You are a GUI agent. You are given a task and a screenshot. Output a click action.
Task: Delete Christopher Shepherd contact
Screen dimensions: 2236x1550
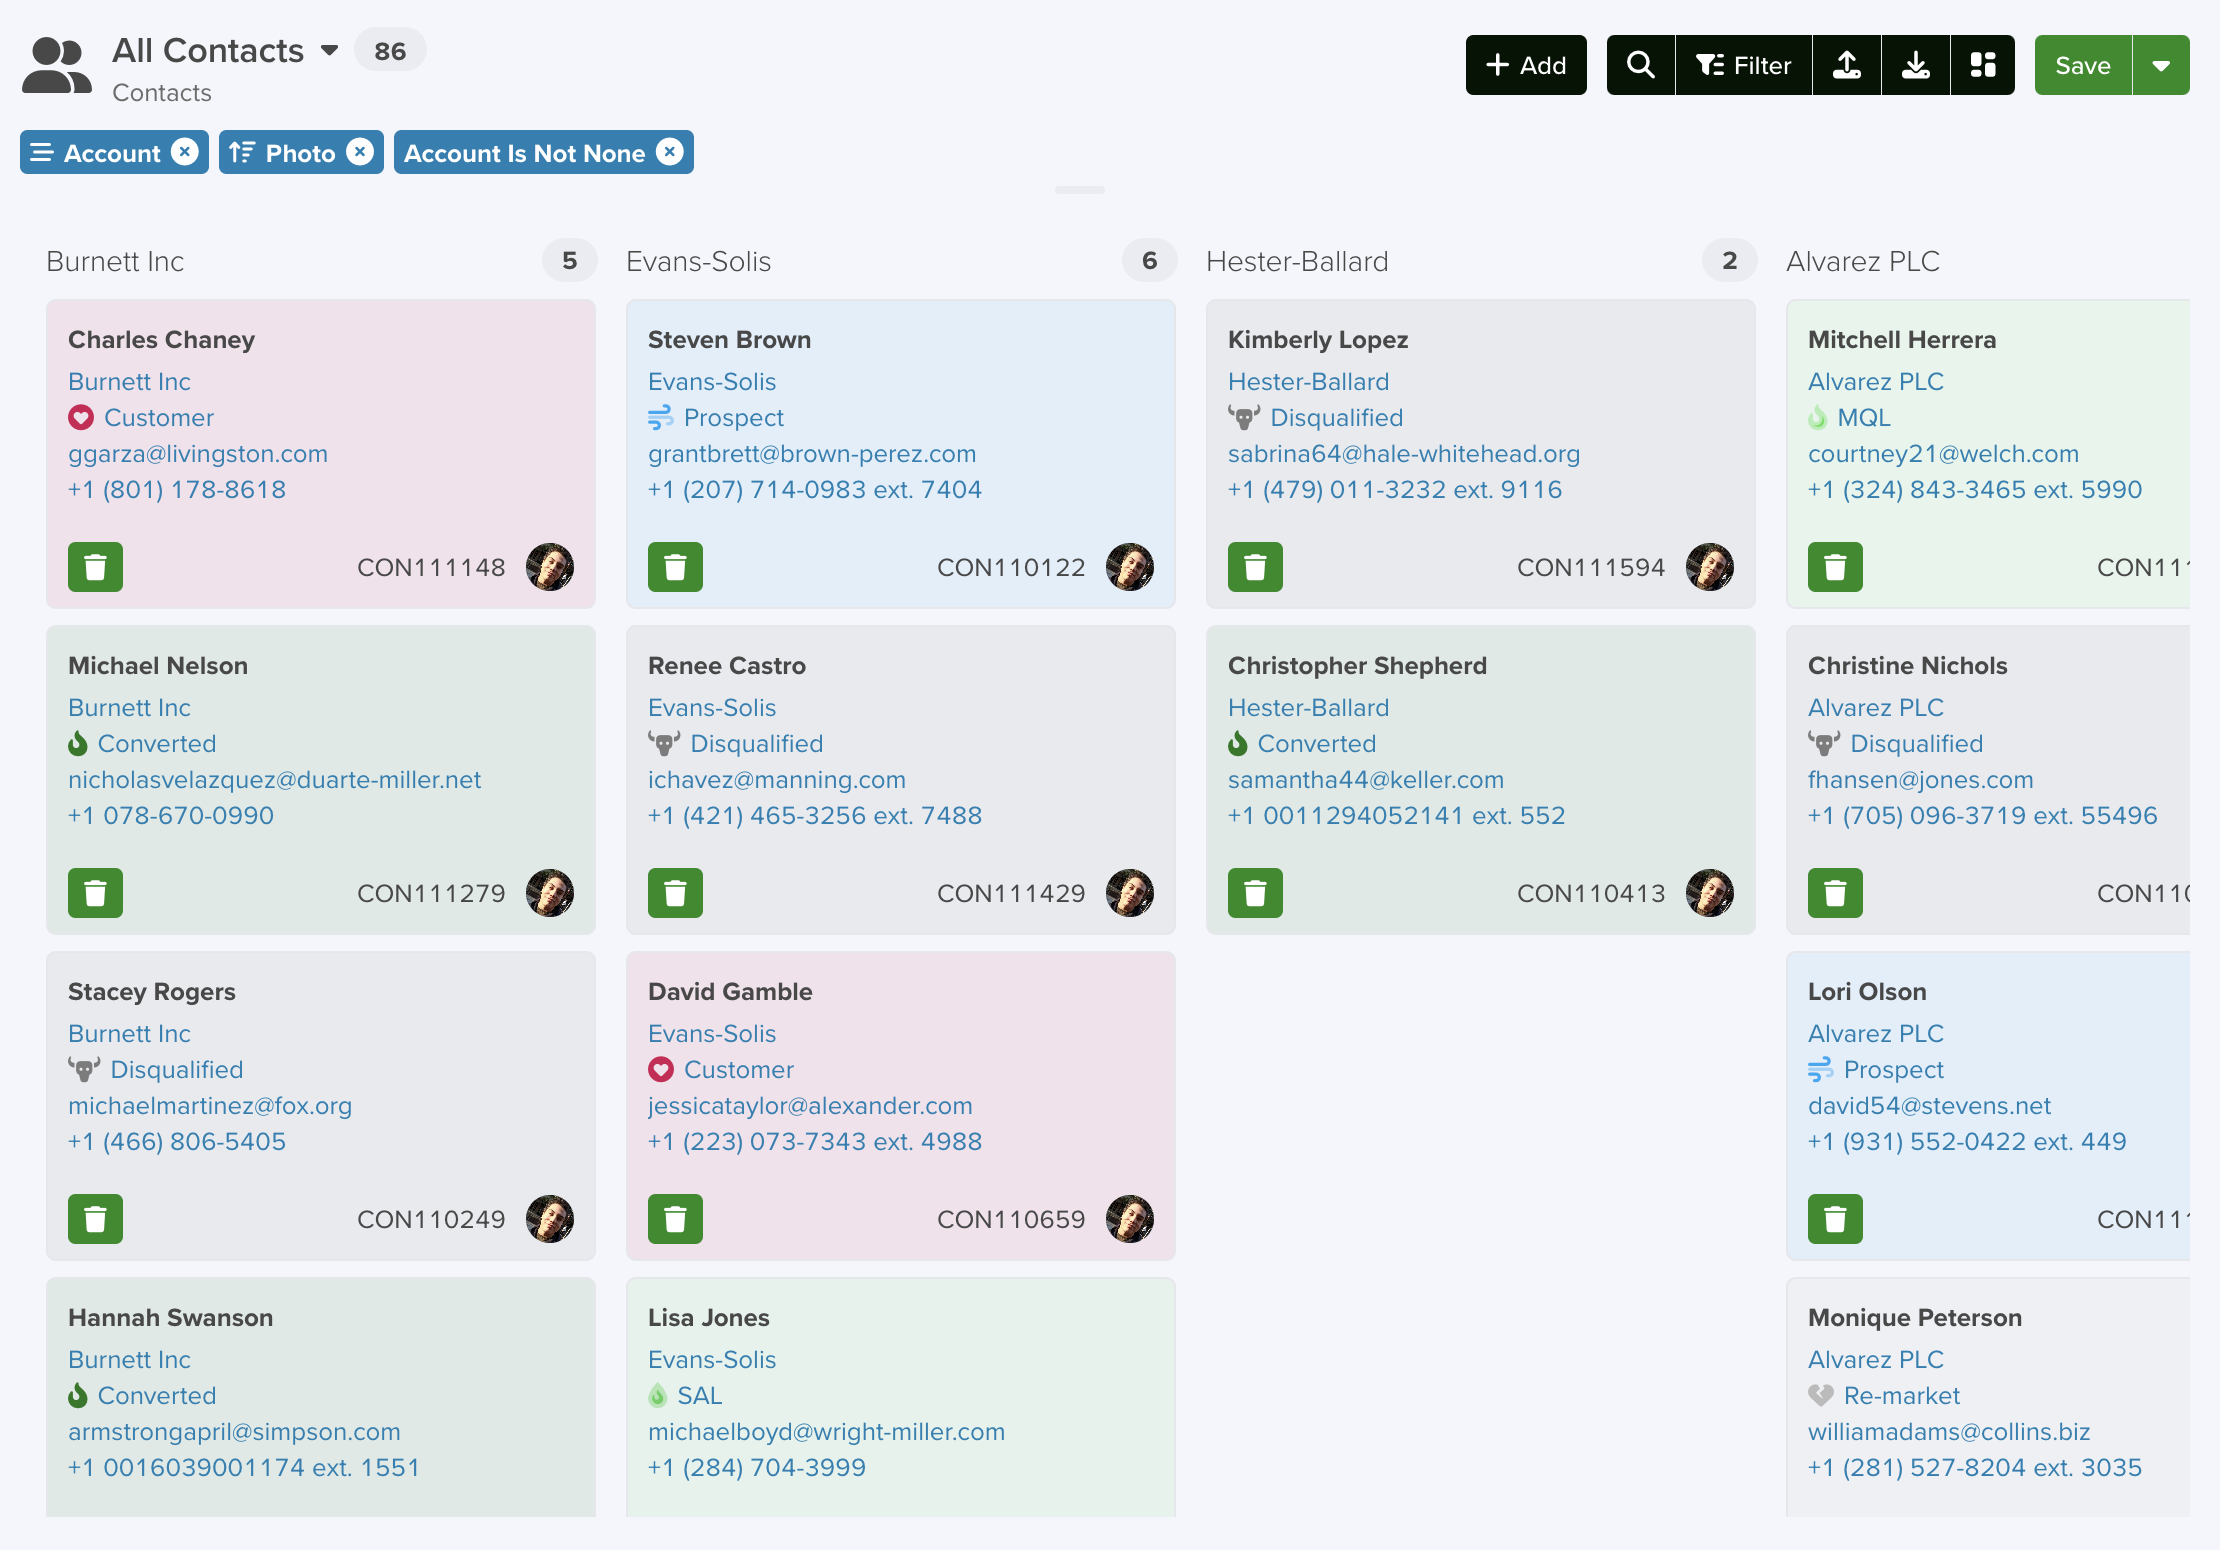(1255, 893)
